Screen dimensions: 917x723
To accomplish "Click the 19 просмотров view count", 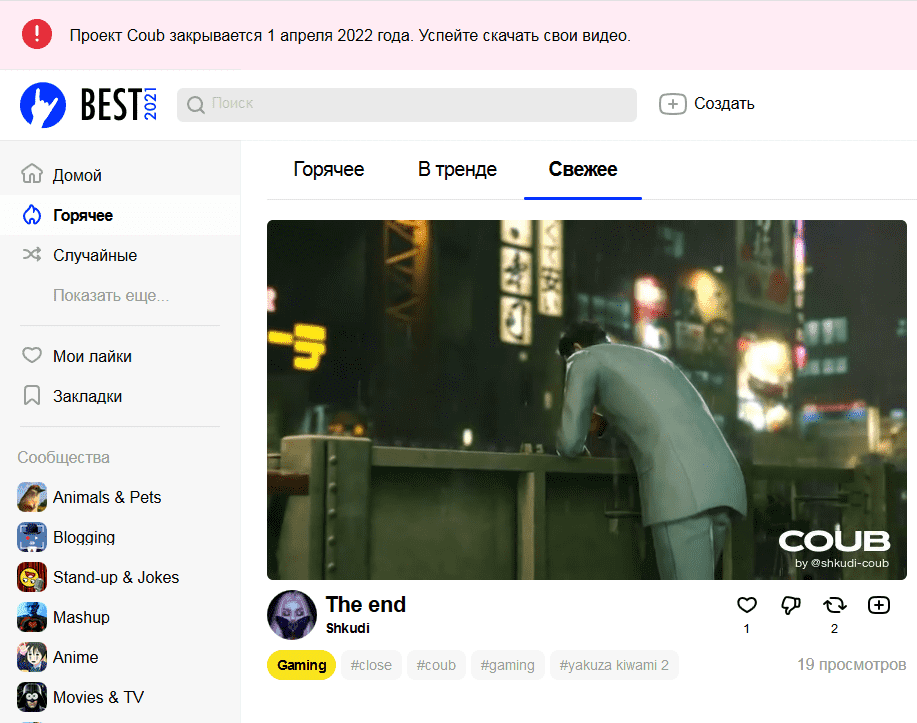I will (852, 665).
